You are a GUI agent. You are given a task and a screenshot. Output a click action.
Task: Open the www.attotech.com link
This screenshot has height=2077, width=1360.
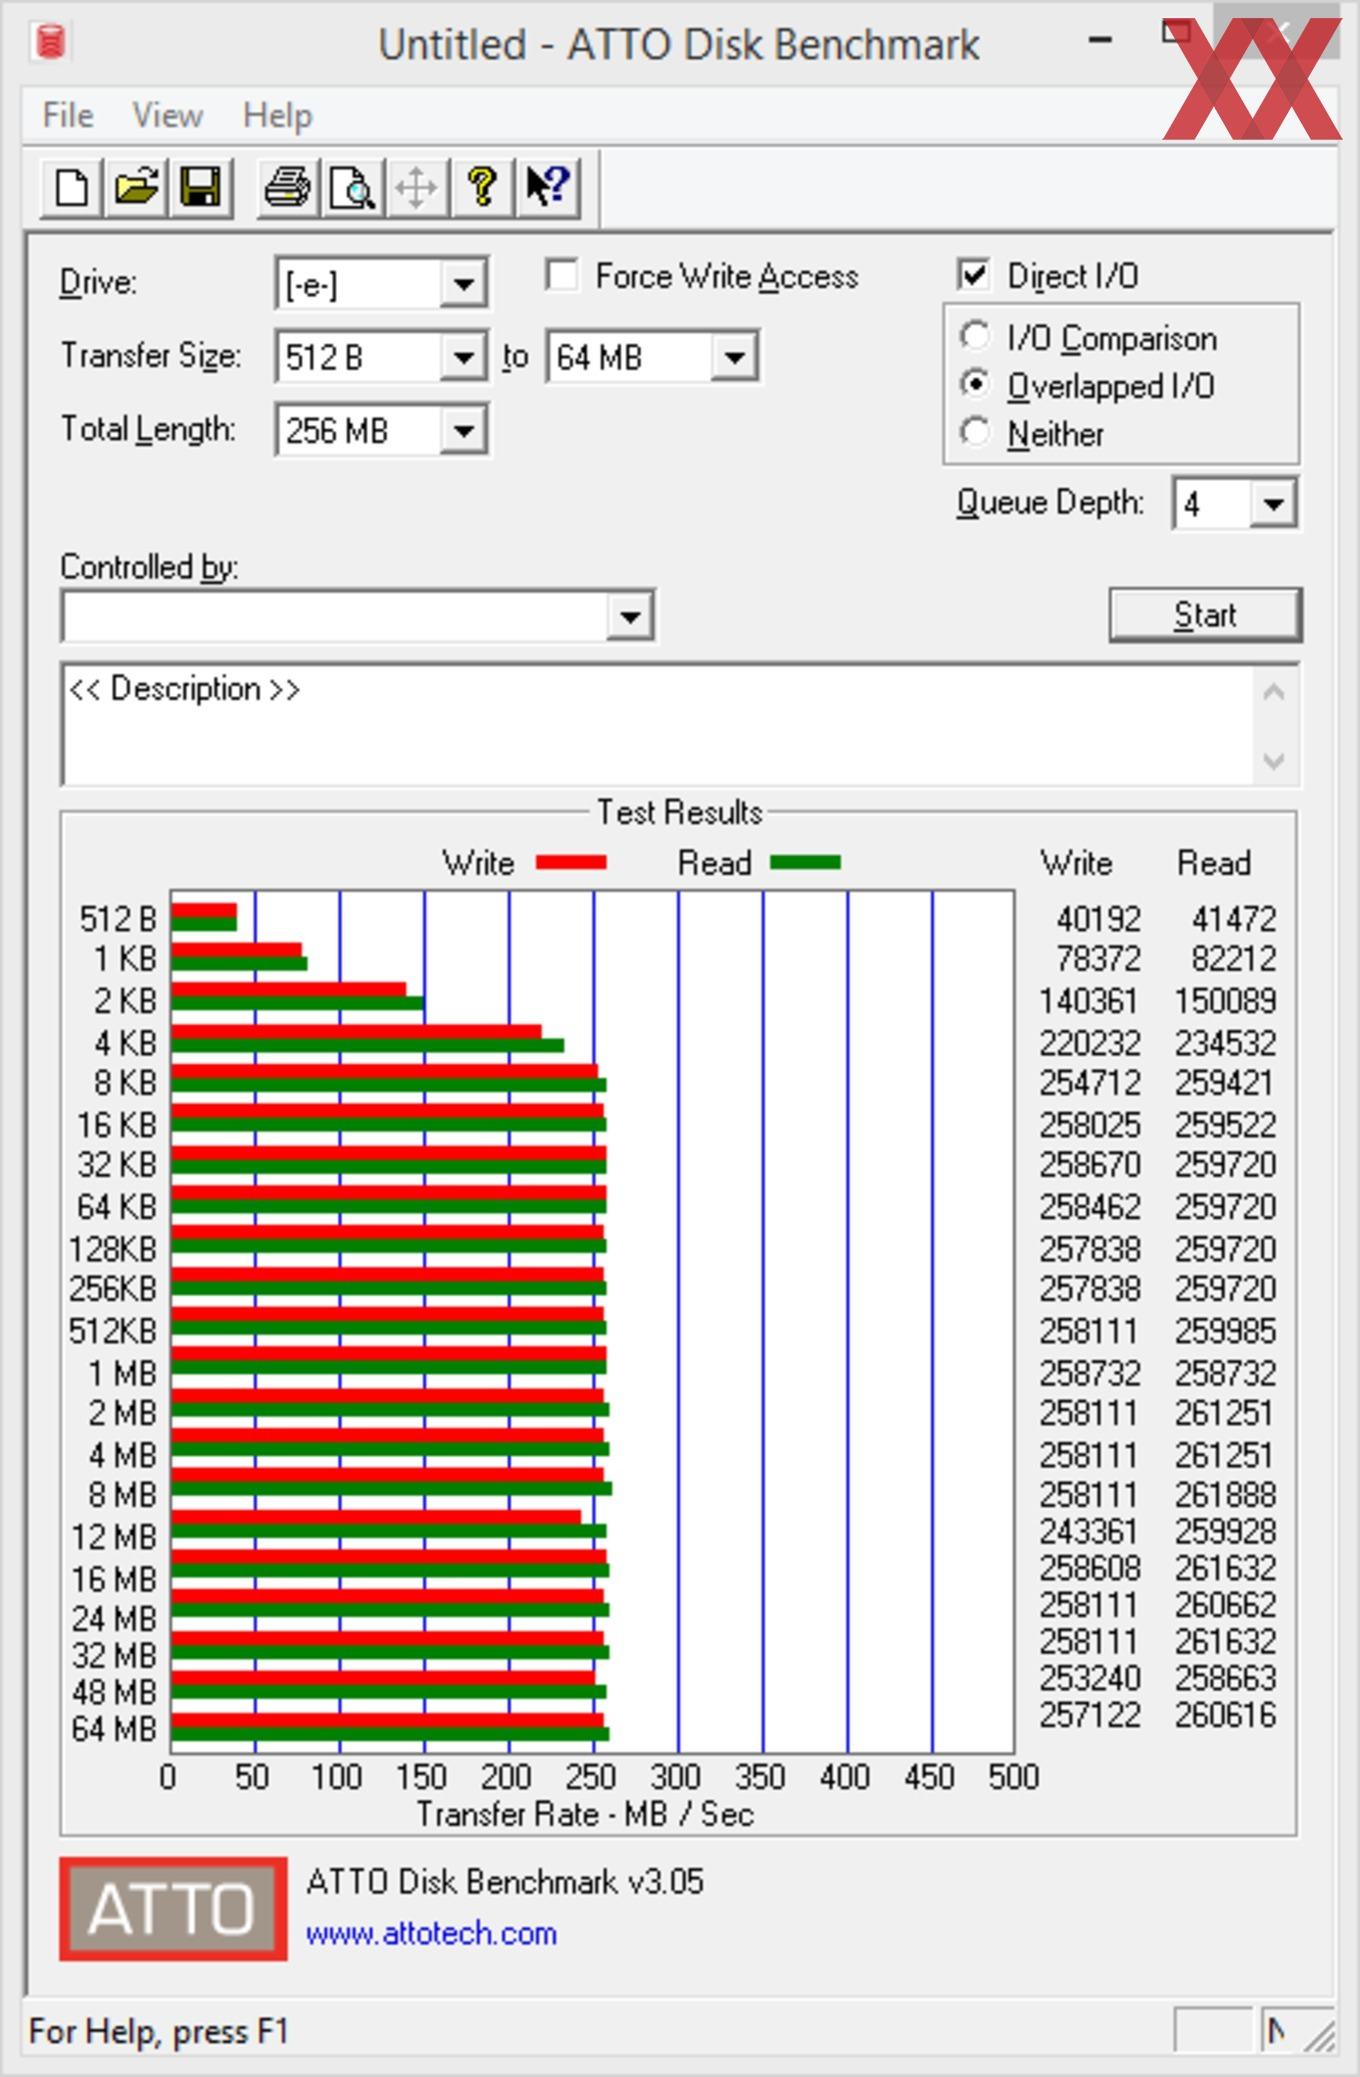(431, 1934)
